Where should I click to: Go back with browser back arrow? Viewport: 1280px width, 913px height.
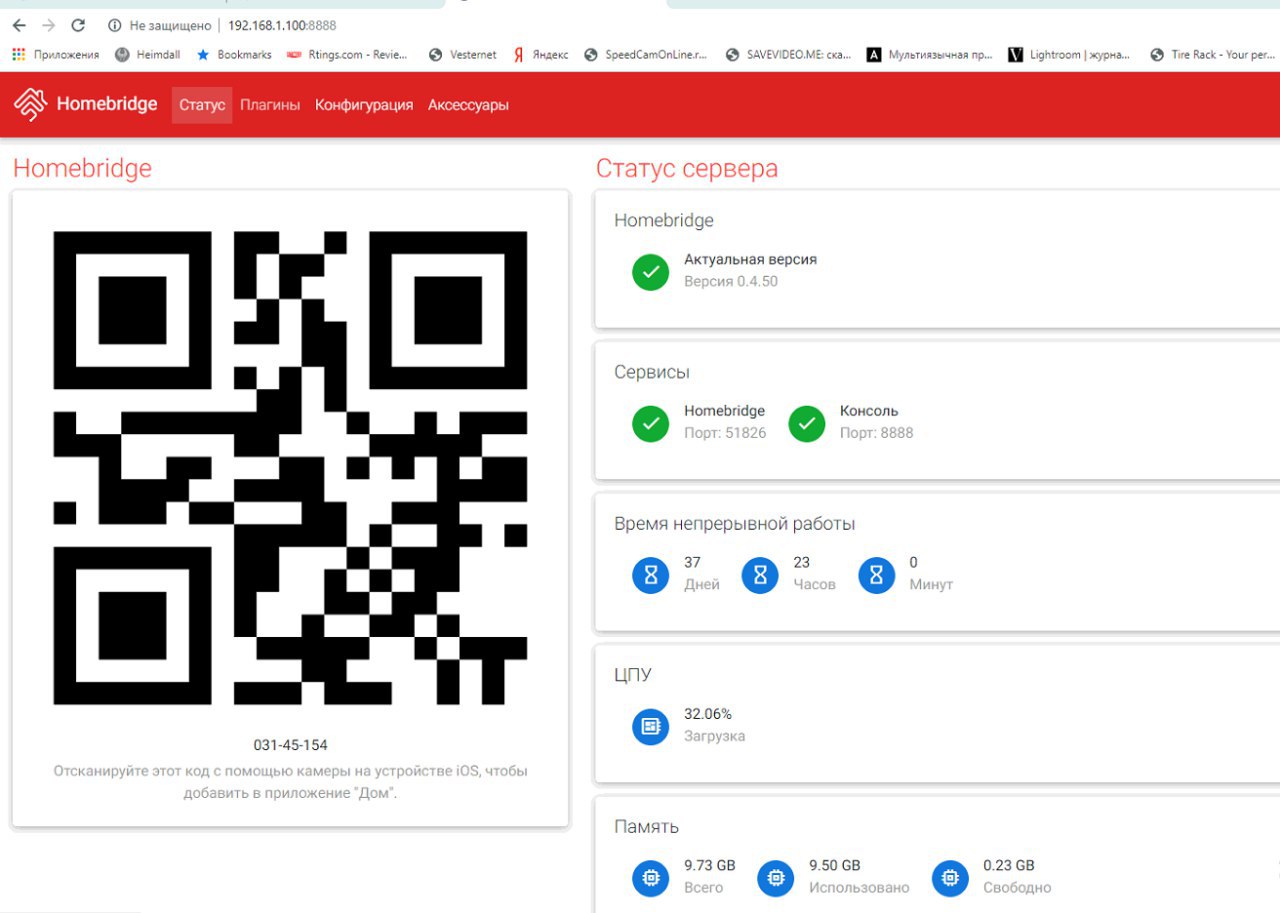tap(19, 25)
